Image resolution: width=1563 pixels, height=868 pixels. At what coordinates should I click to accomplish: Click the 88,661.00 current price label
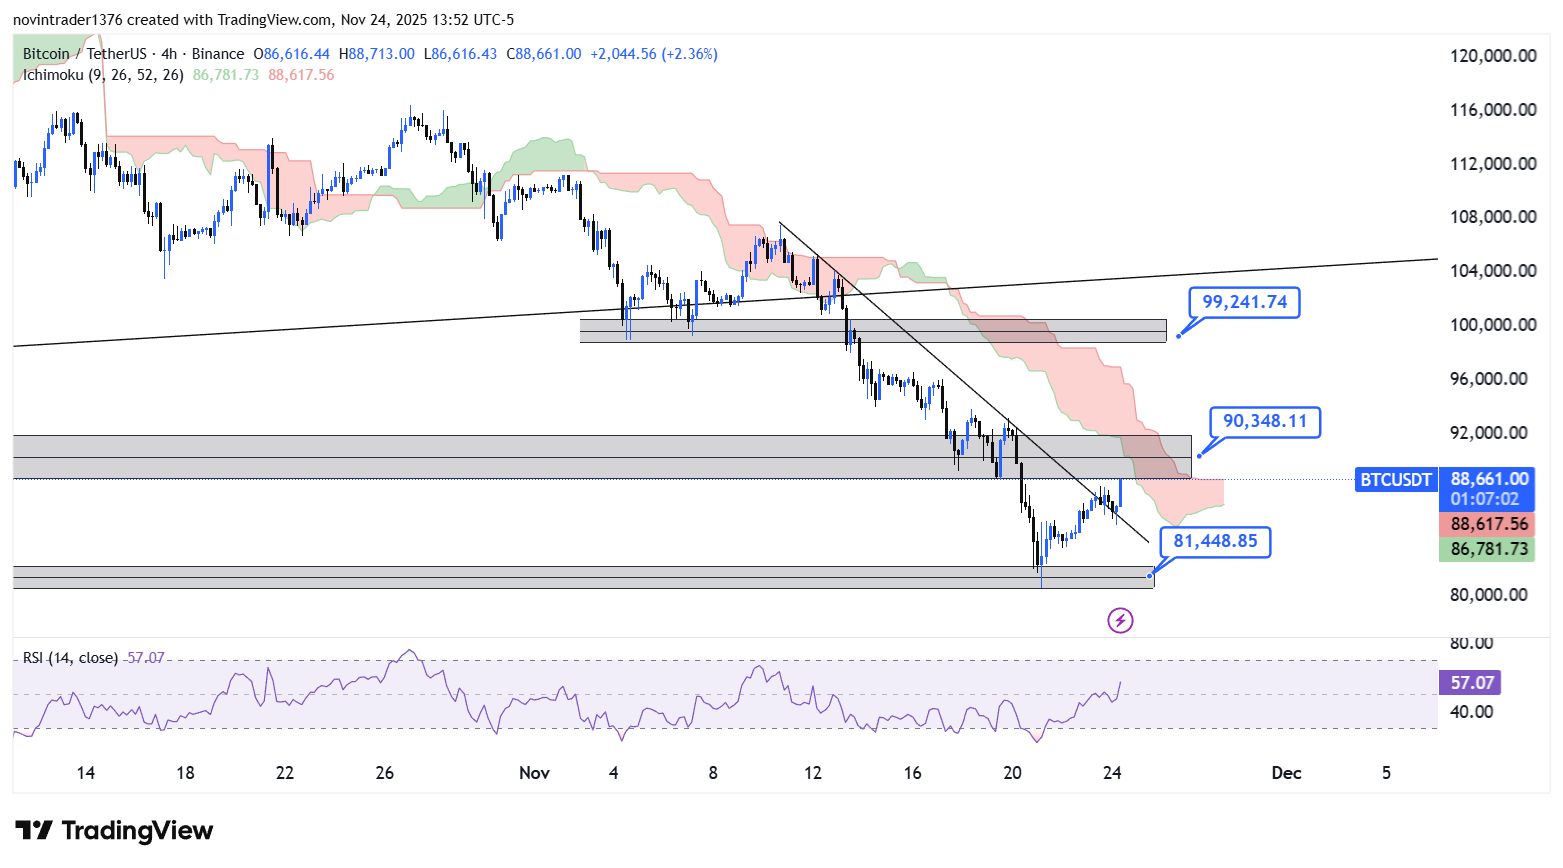1489,479
